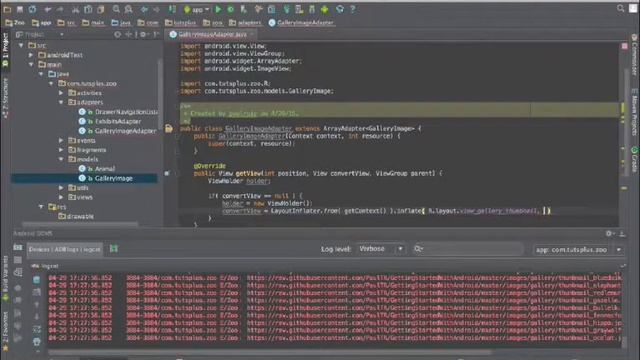Viewport: 640px width, 360px height.
Task: Paste from clipboard using the toolbar icon
Action: coord(101,9)
